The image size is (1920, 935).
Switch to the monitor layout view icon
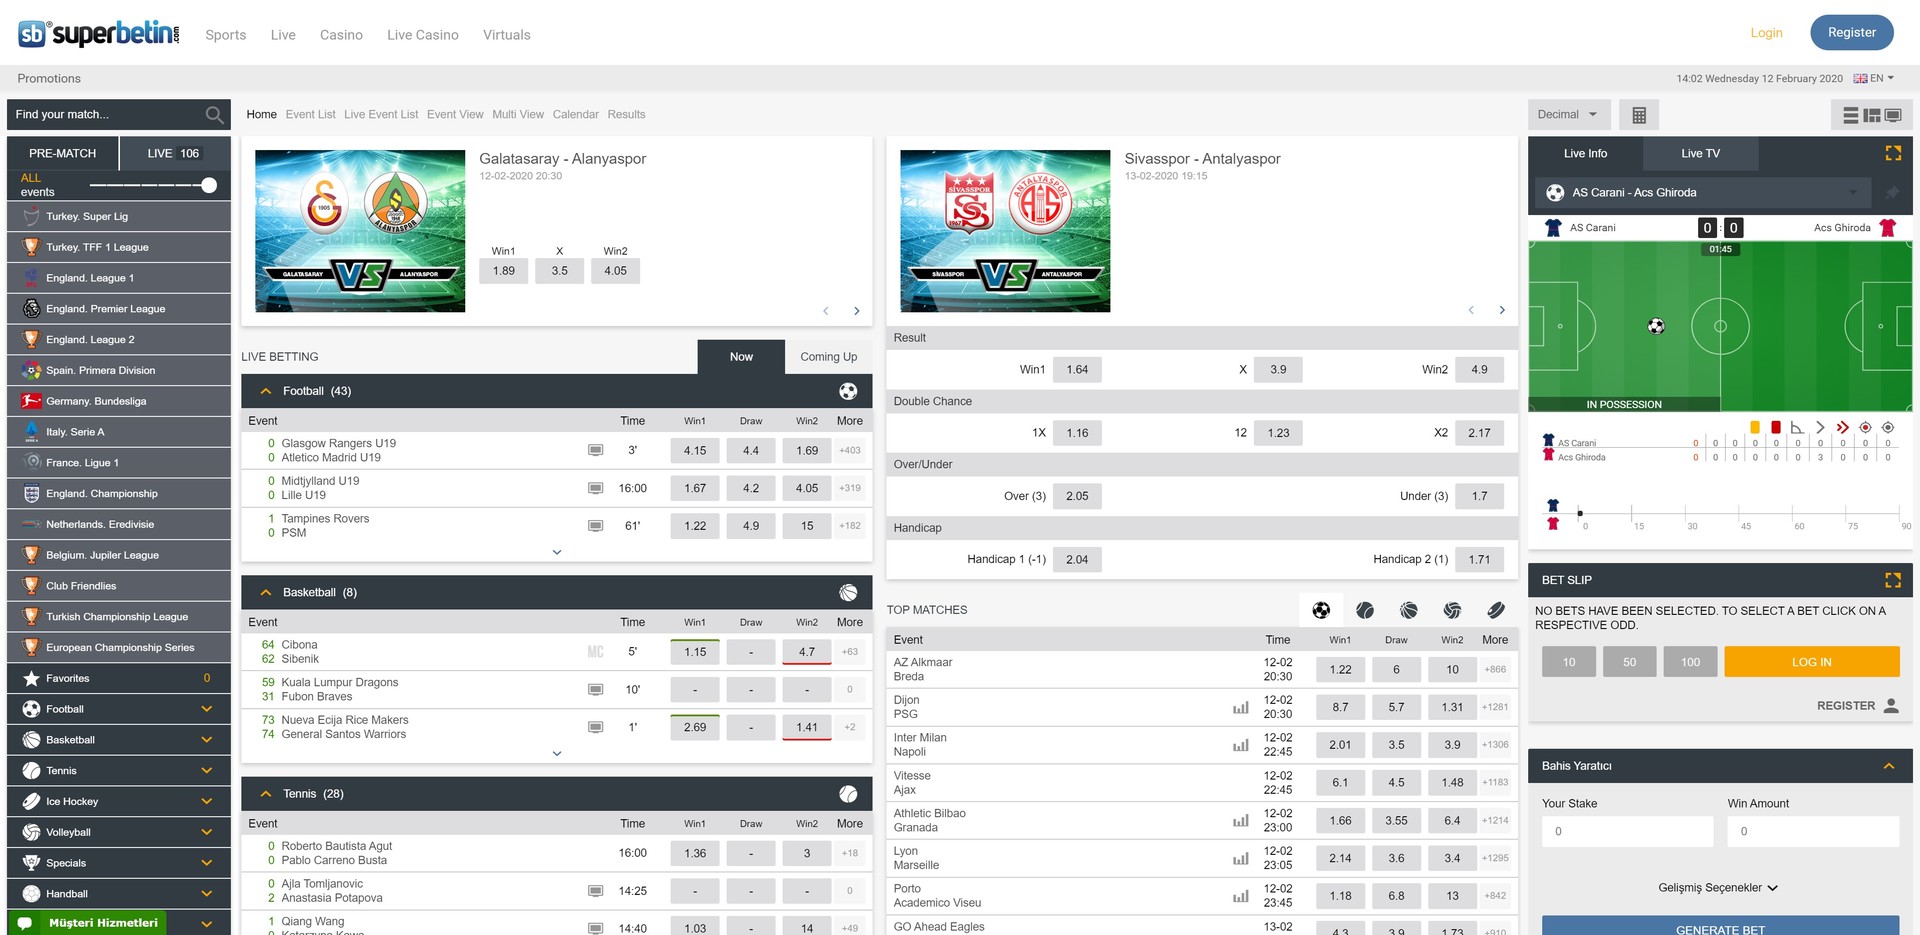[1893, 116]
